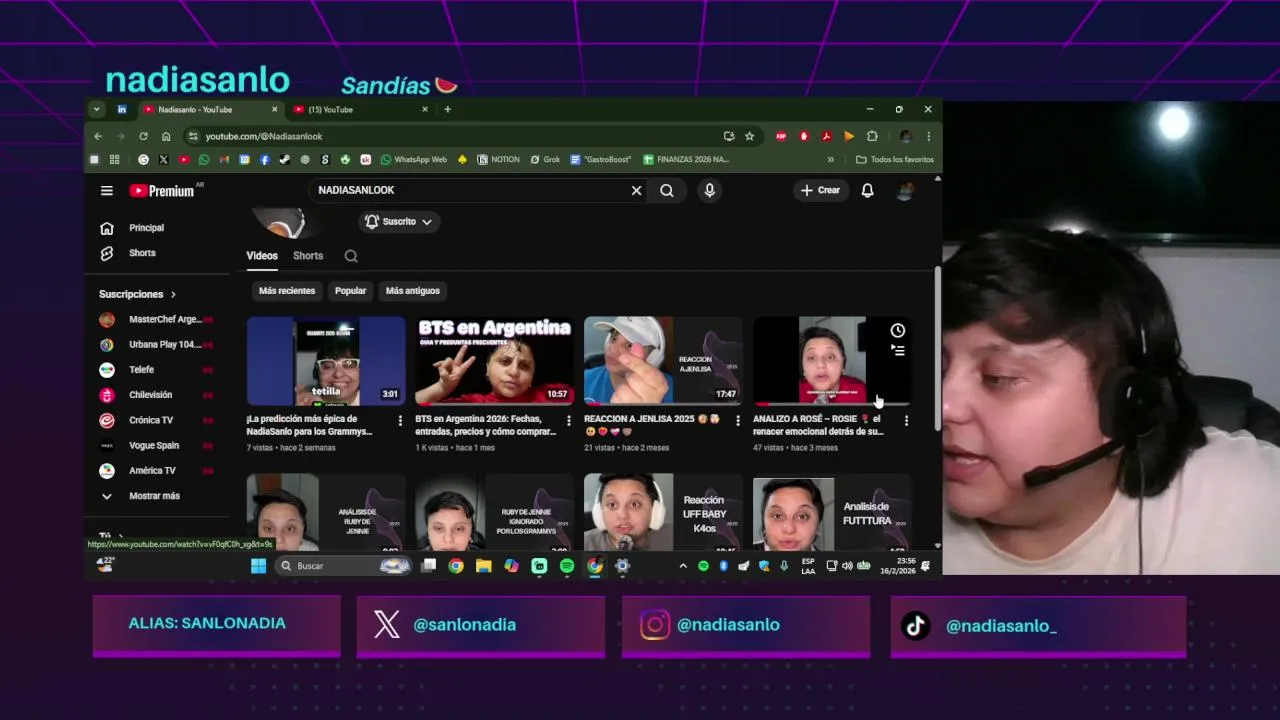Open the WhatsApp Web bookmark
Screen dimensions: 1280x720
tap(413, 159)
